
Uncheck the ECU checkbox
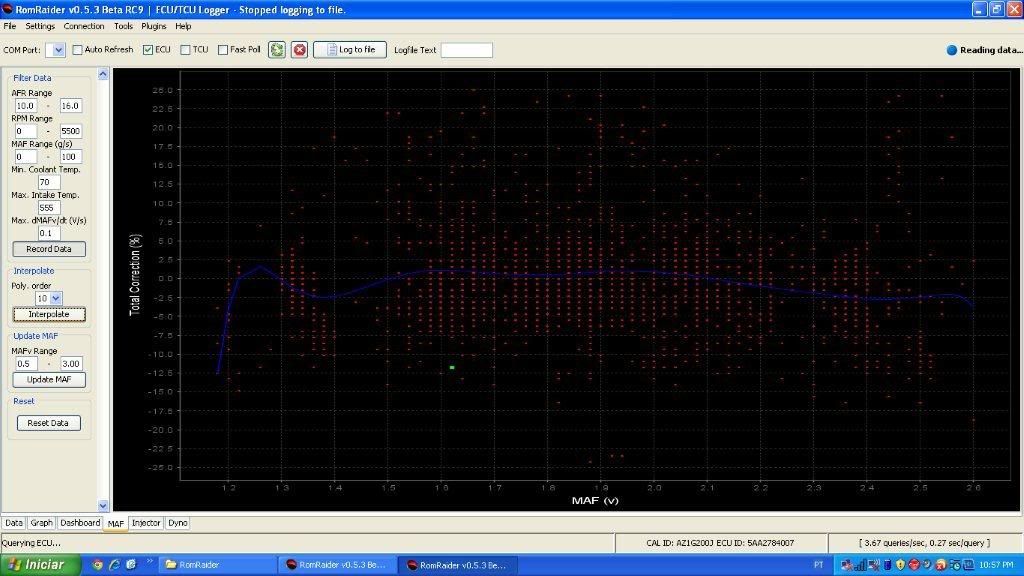[x=148, y=49]
